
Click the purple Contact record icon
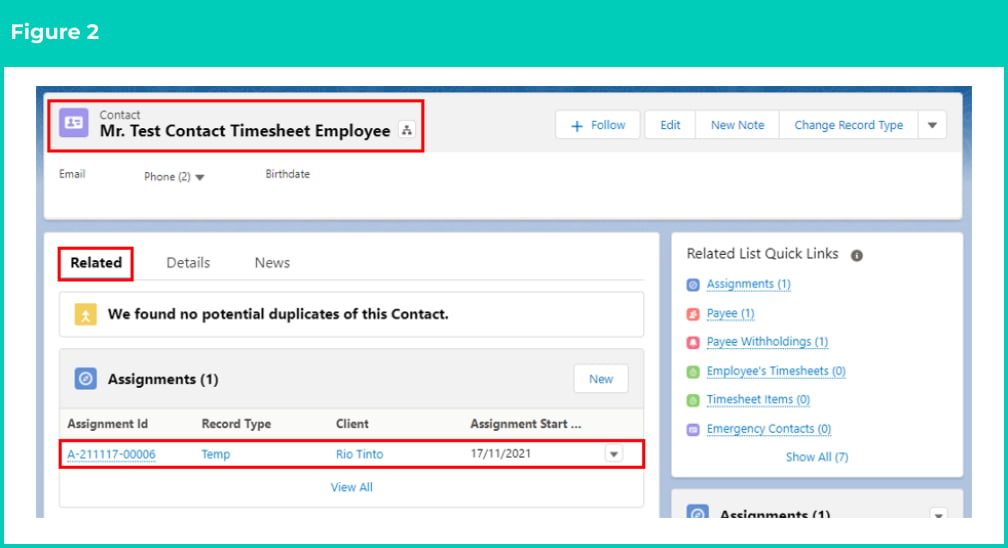tap(73, 122)
